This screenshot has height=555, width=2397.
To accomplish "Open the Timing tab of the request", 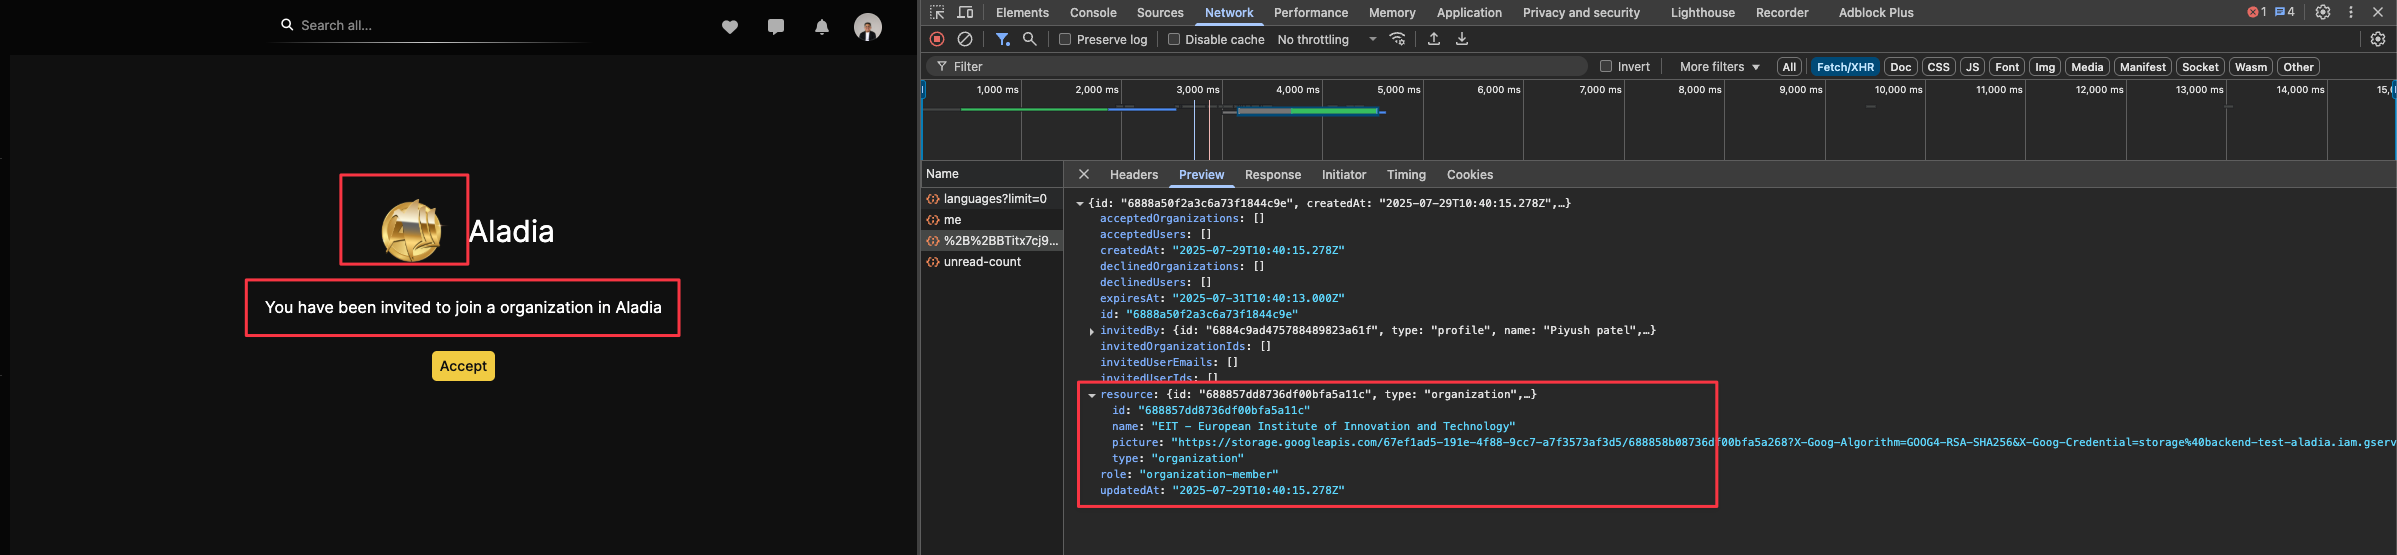I will pyautogui.click(x=1406, y=174).
